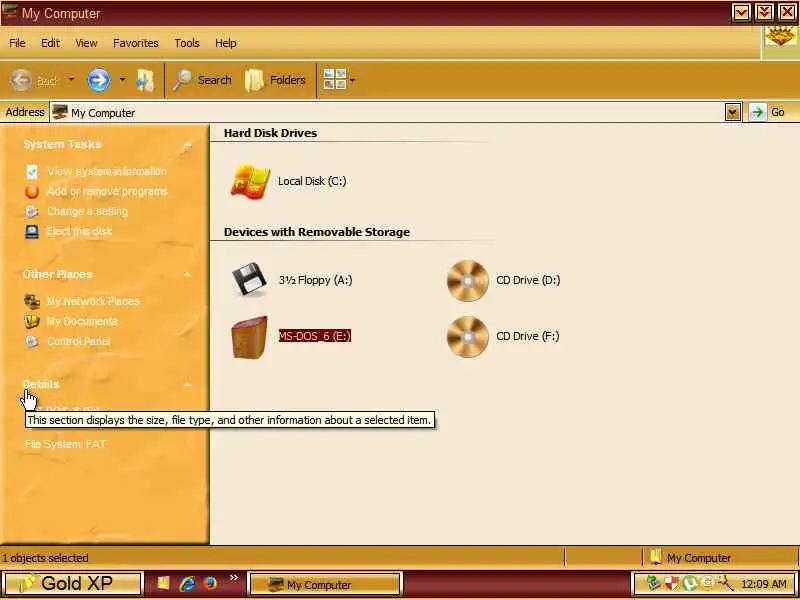Select the CD Drive (F:) disc icon
The width and height of the screenshot is (800, 600).
click(x=468, y=337)
